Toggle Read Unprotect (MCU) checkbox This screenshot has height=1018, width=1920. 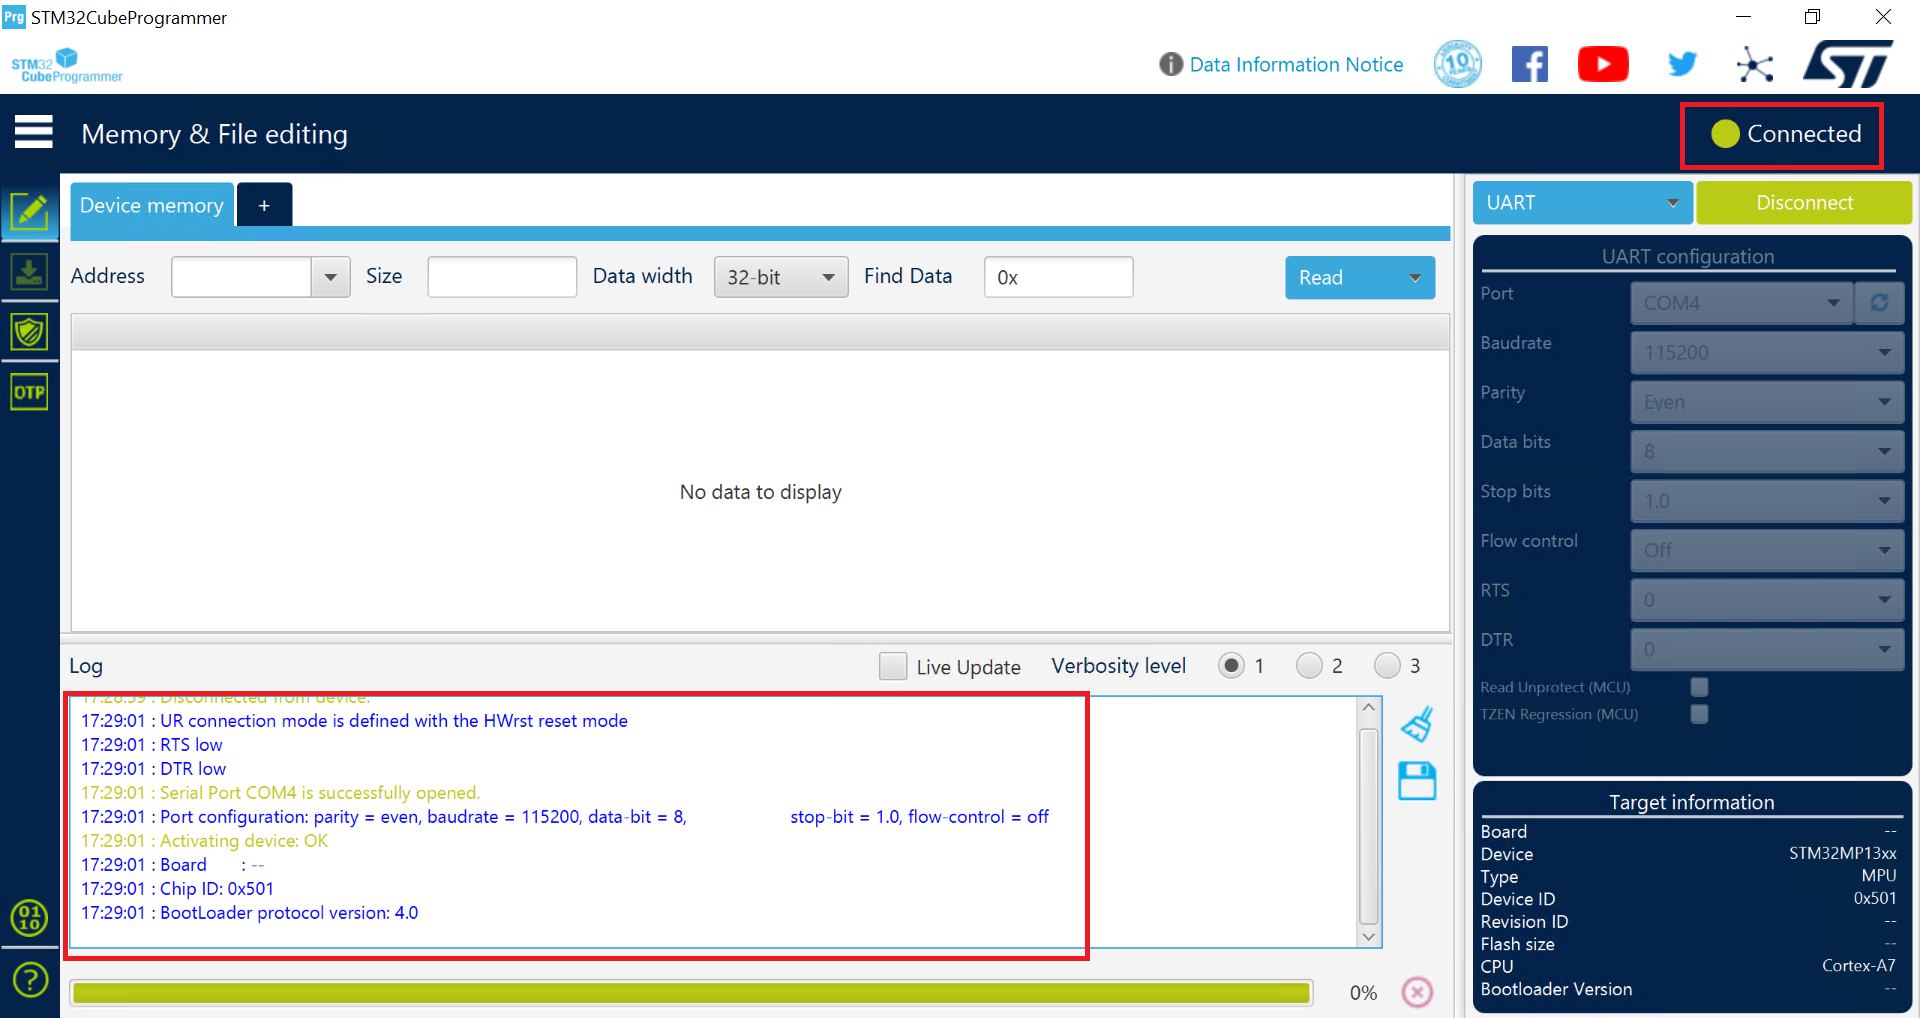(1699, 687)
